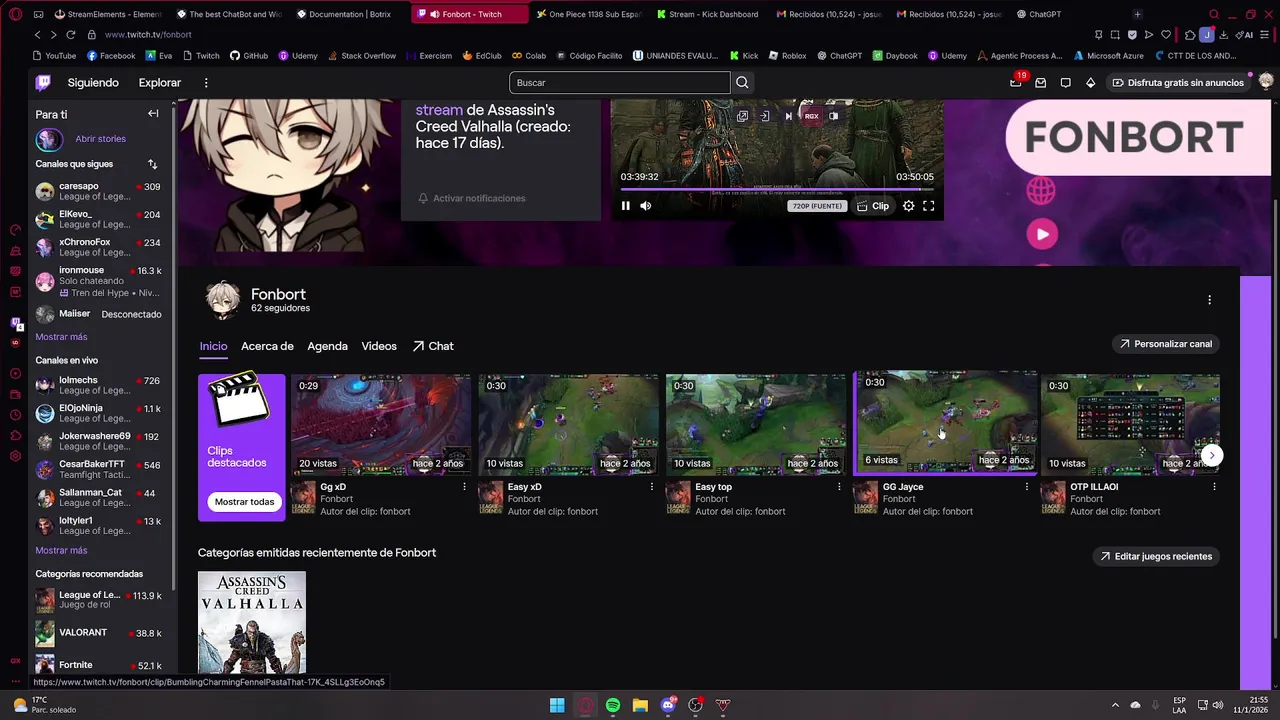
Task: Open Spotify from the taskbar
Action: coord(613,705)
